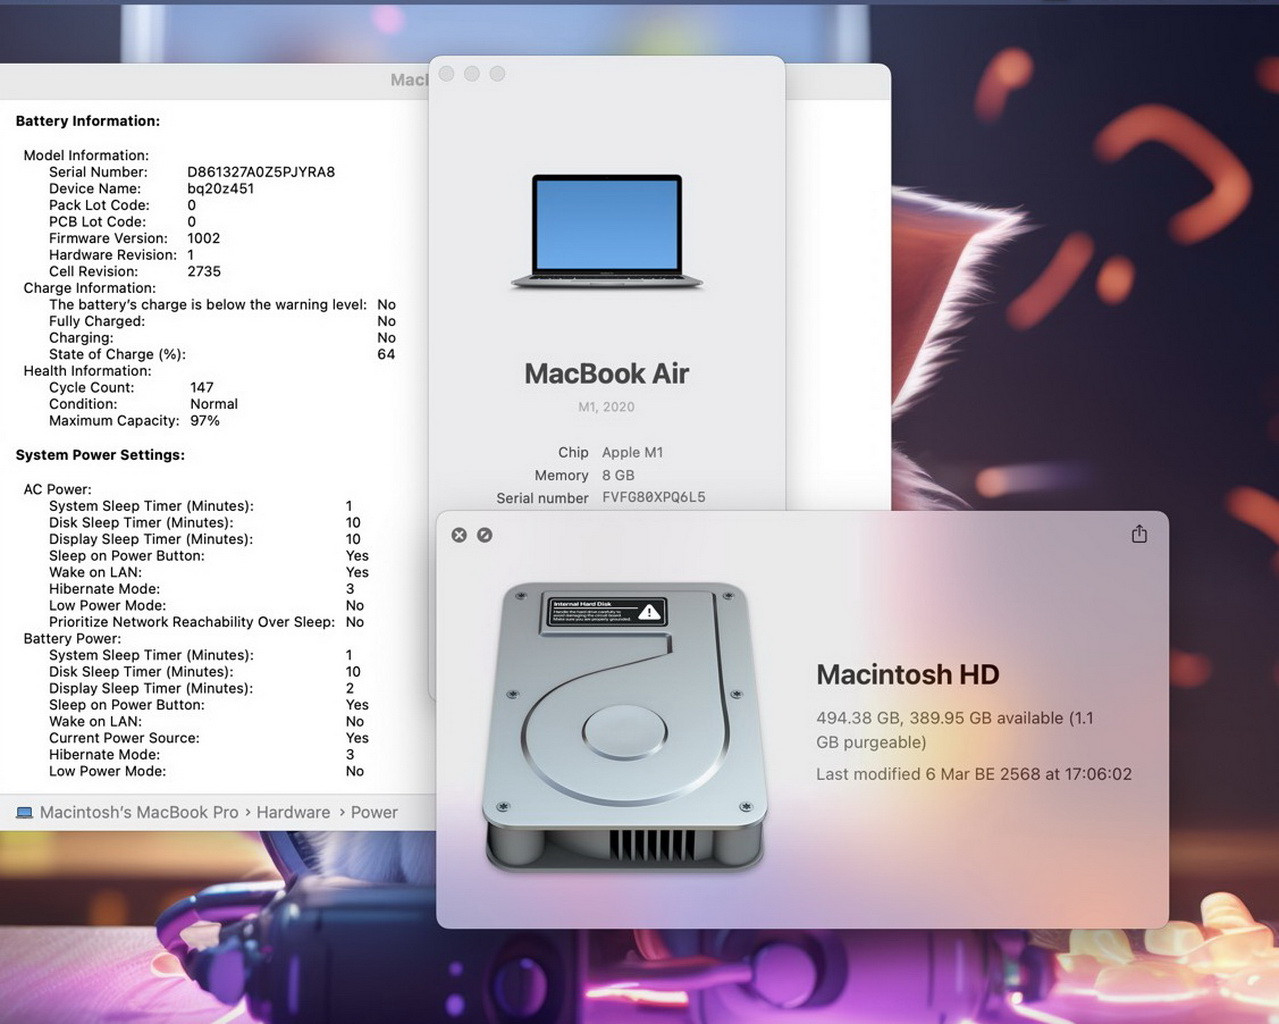Image resolution: width=1279 pixels, height=1024 pixels.
Task: Click the Chip value "Apple M1"
Action: click(x=633, y=452)
